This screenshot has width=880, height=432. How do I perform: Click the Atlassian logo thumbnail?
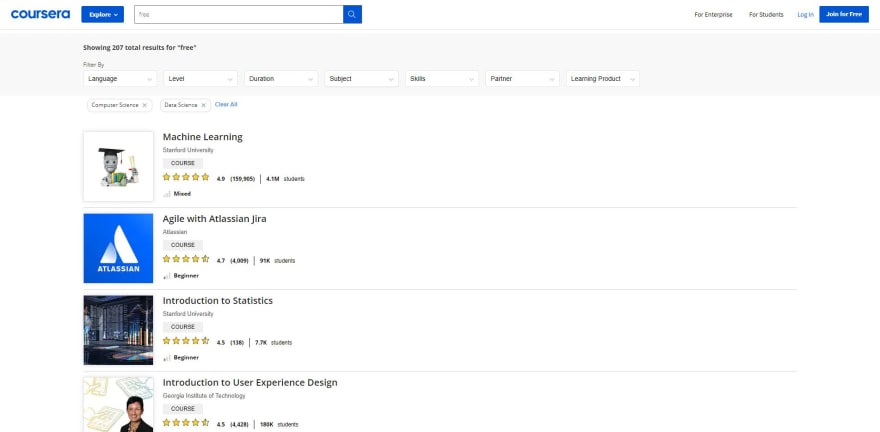tap(118, 248)
